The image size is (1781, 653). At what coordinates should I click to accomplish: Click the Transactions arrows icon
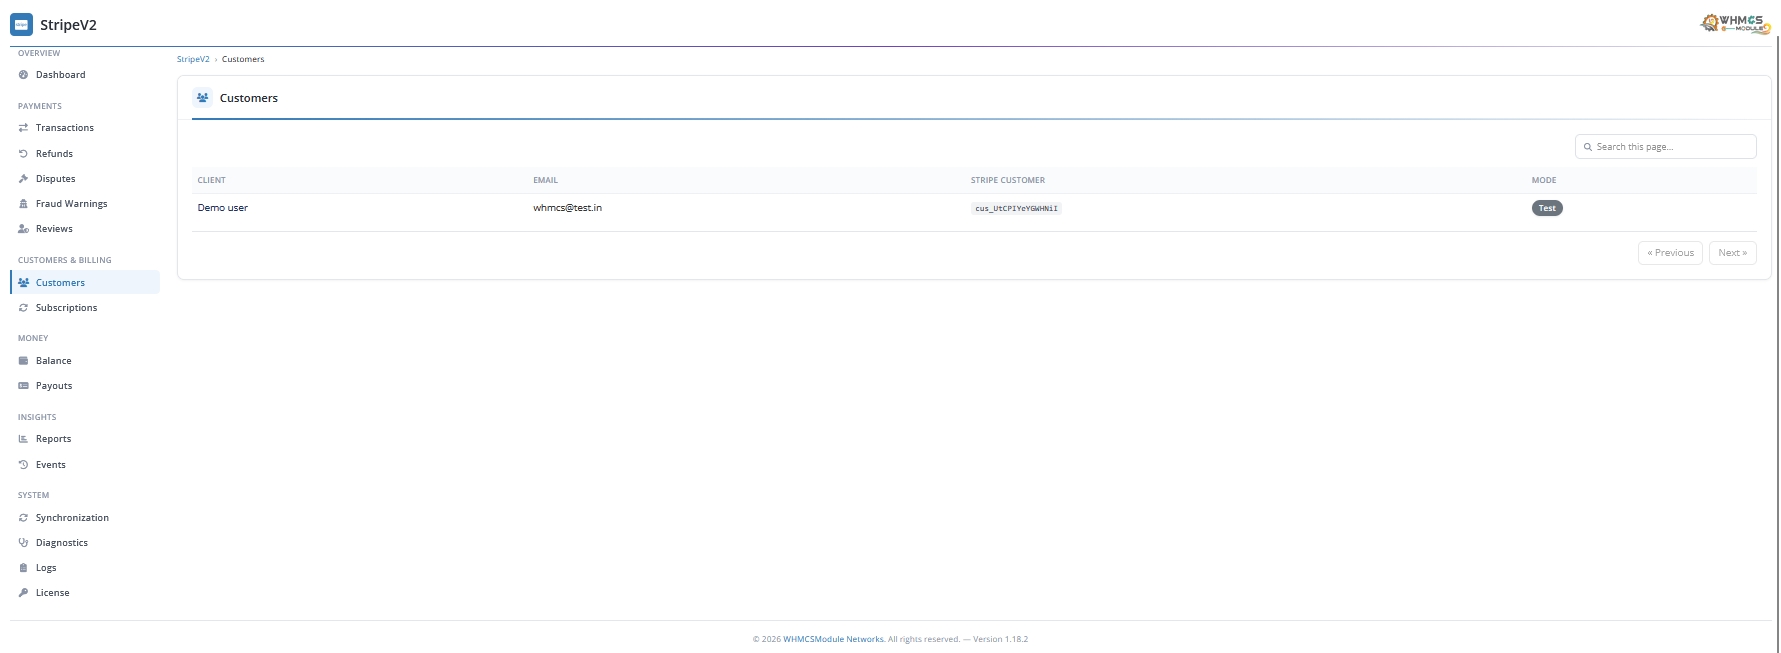(23, 128)
